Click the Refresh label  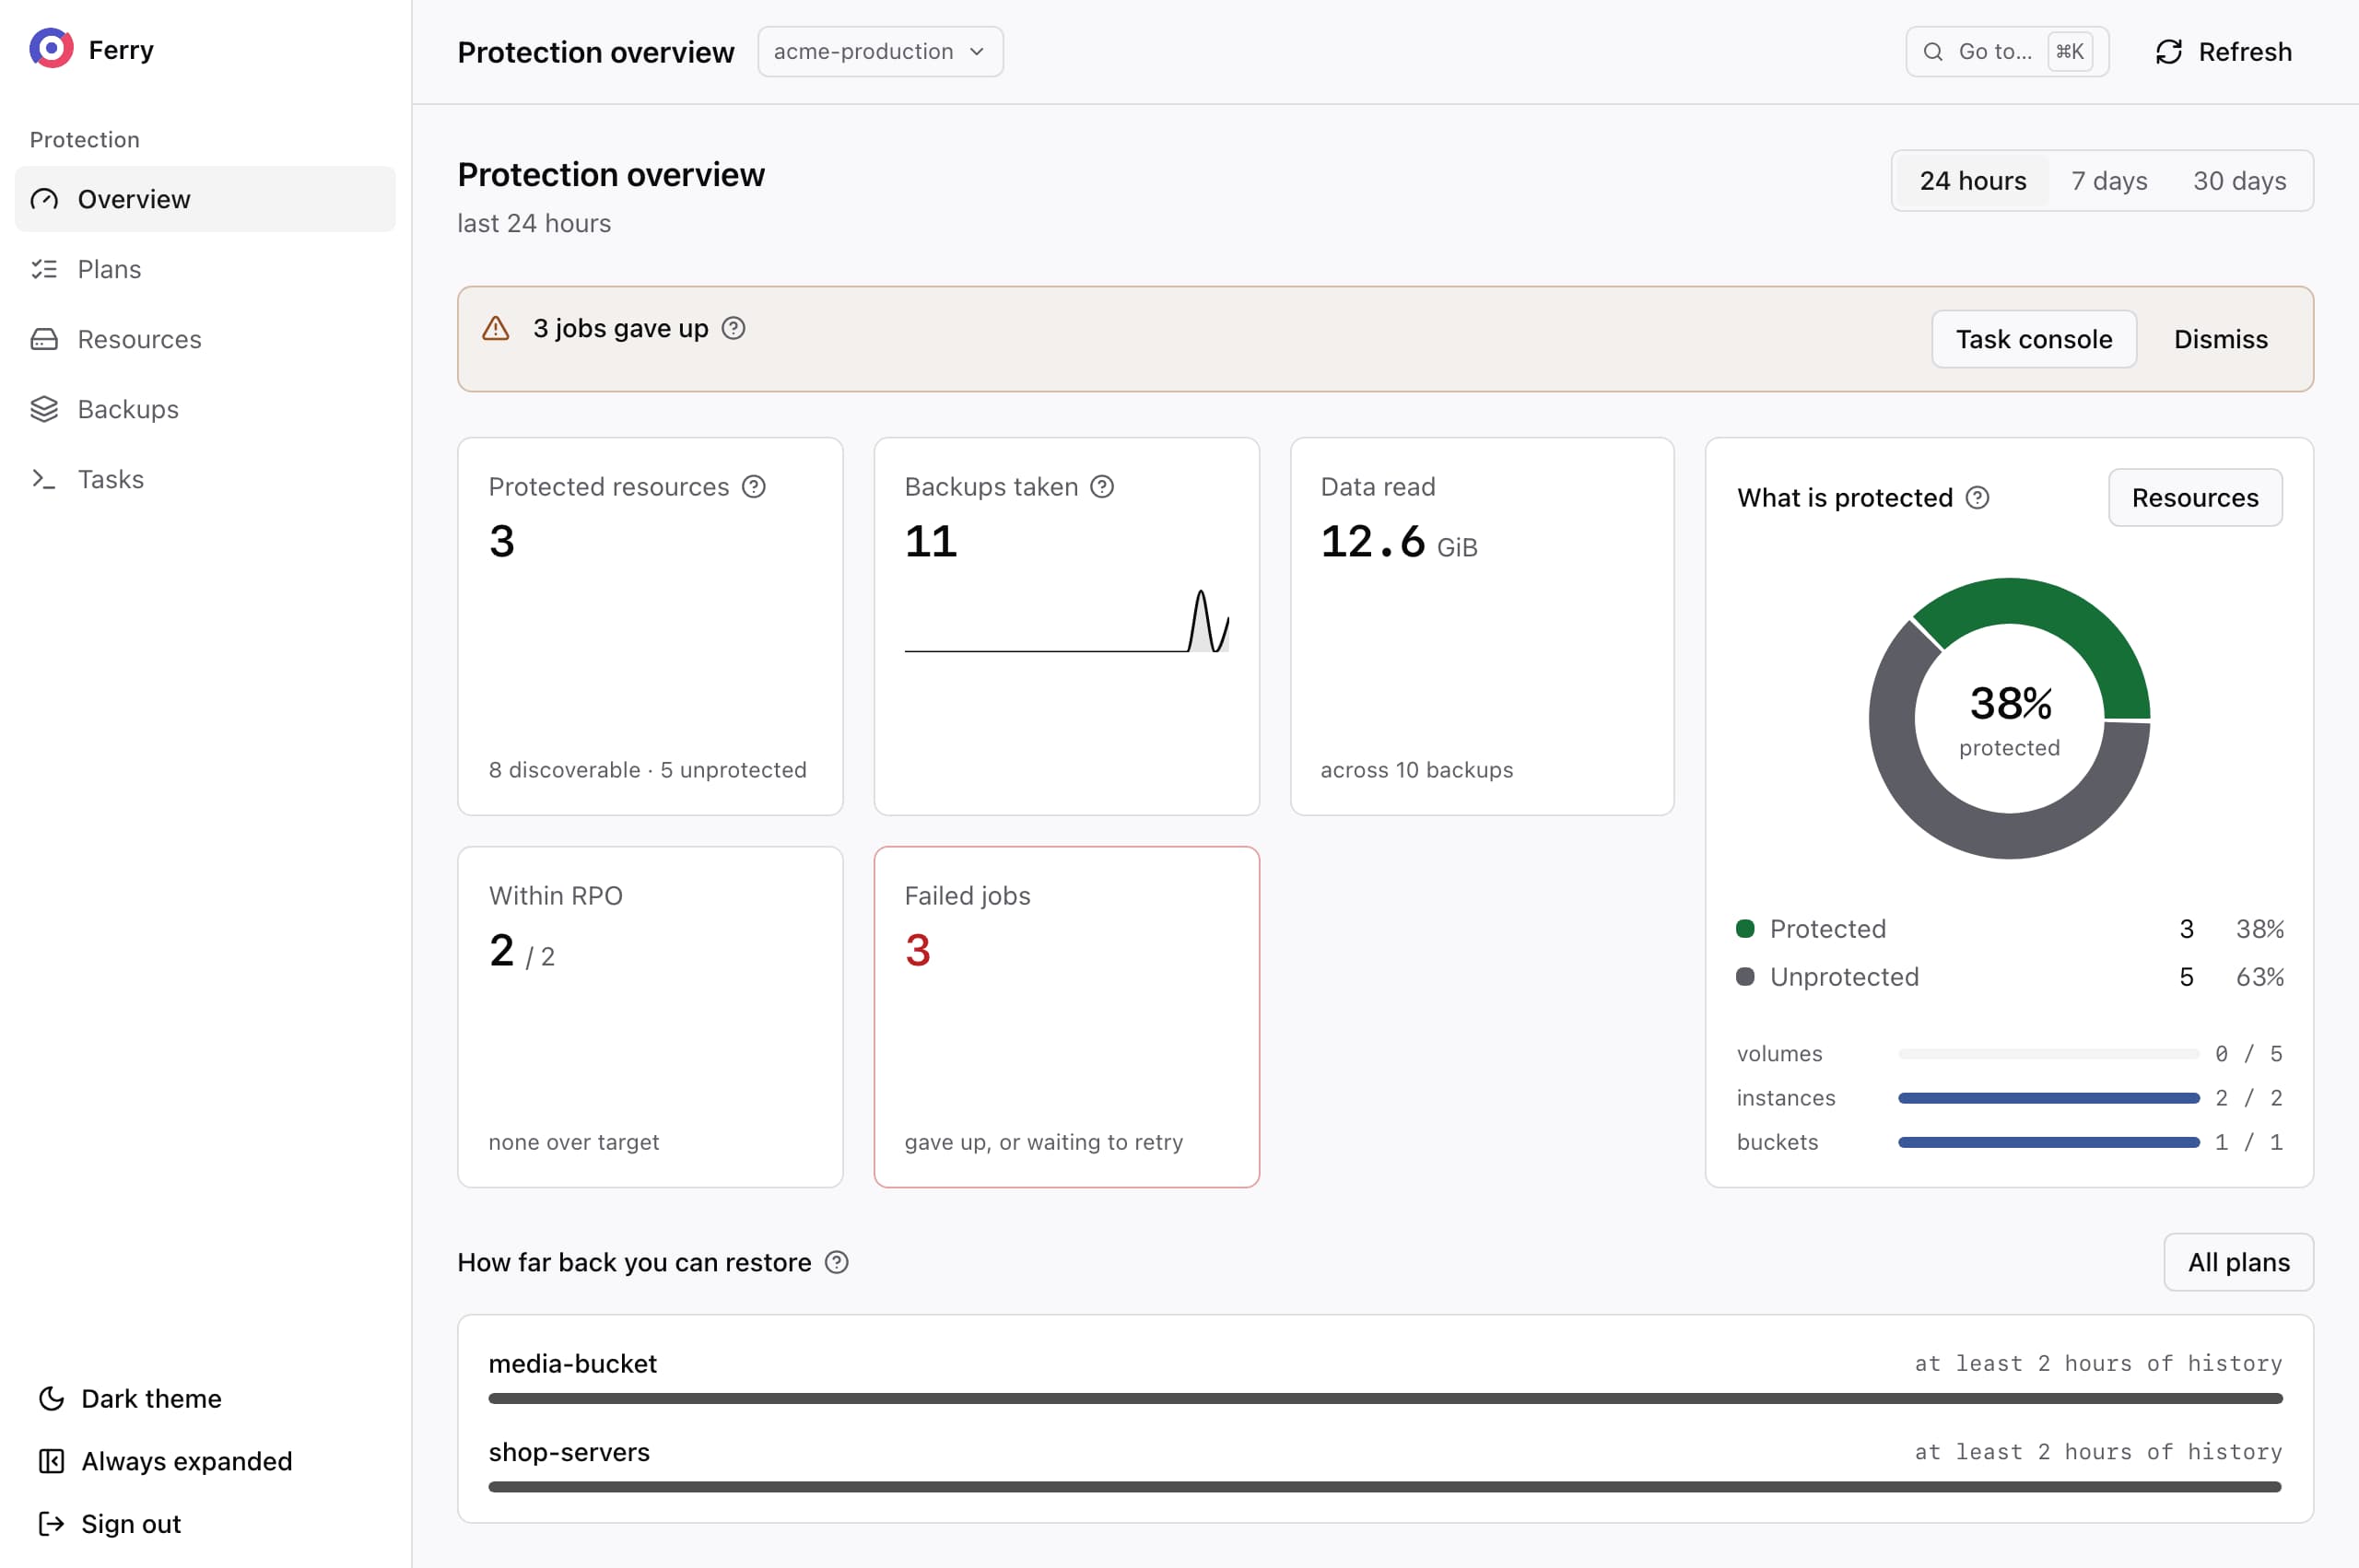coord(2244,52)
